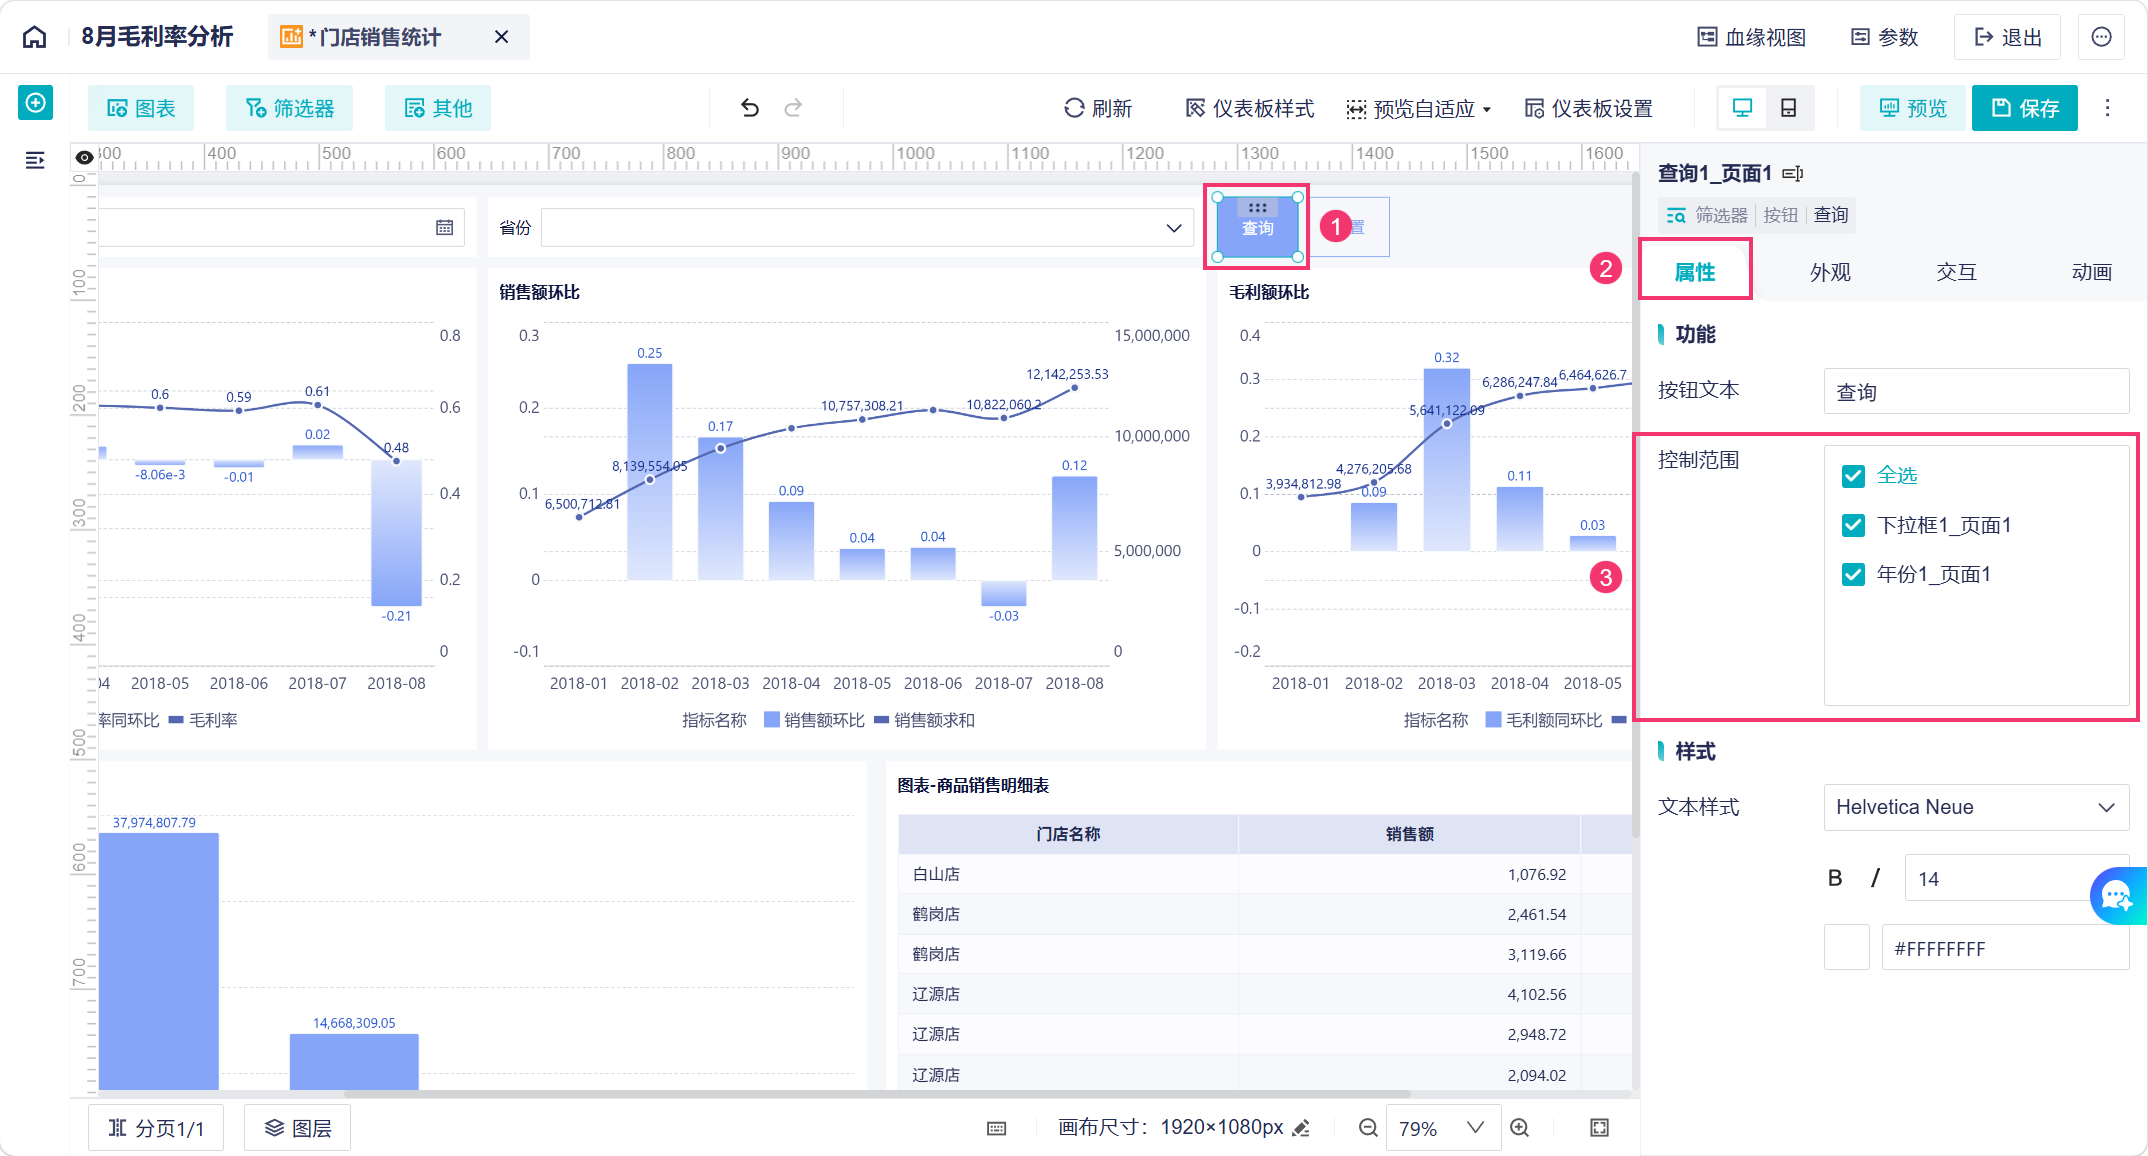Image resolution: width=2148 pixels, height=1156 pixels.
Task: Switch to the 交互 tab
Action: 1957,272
